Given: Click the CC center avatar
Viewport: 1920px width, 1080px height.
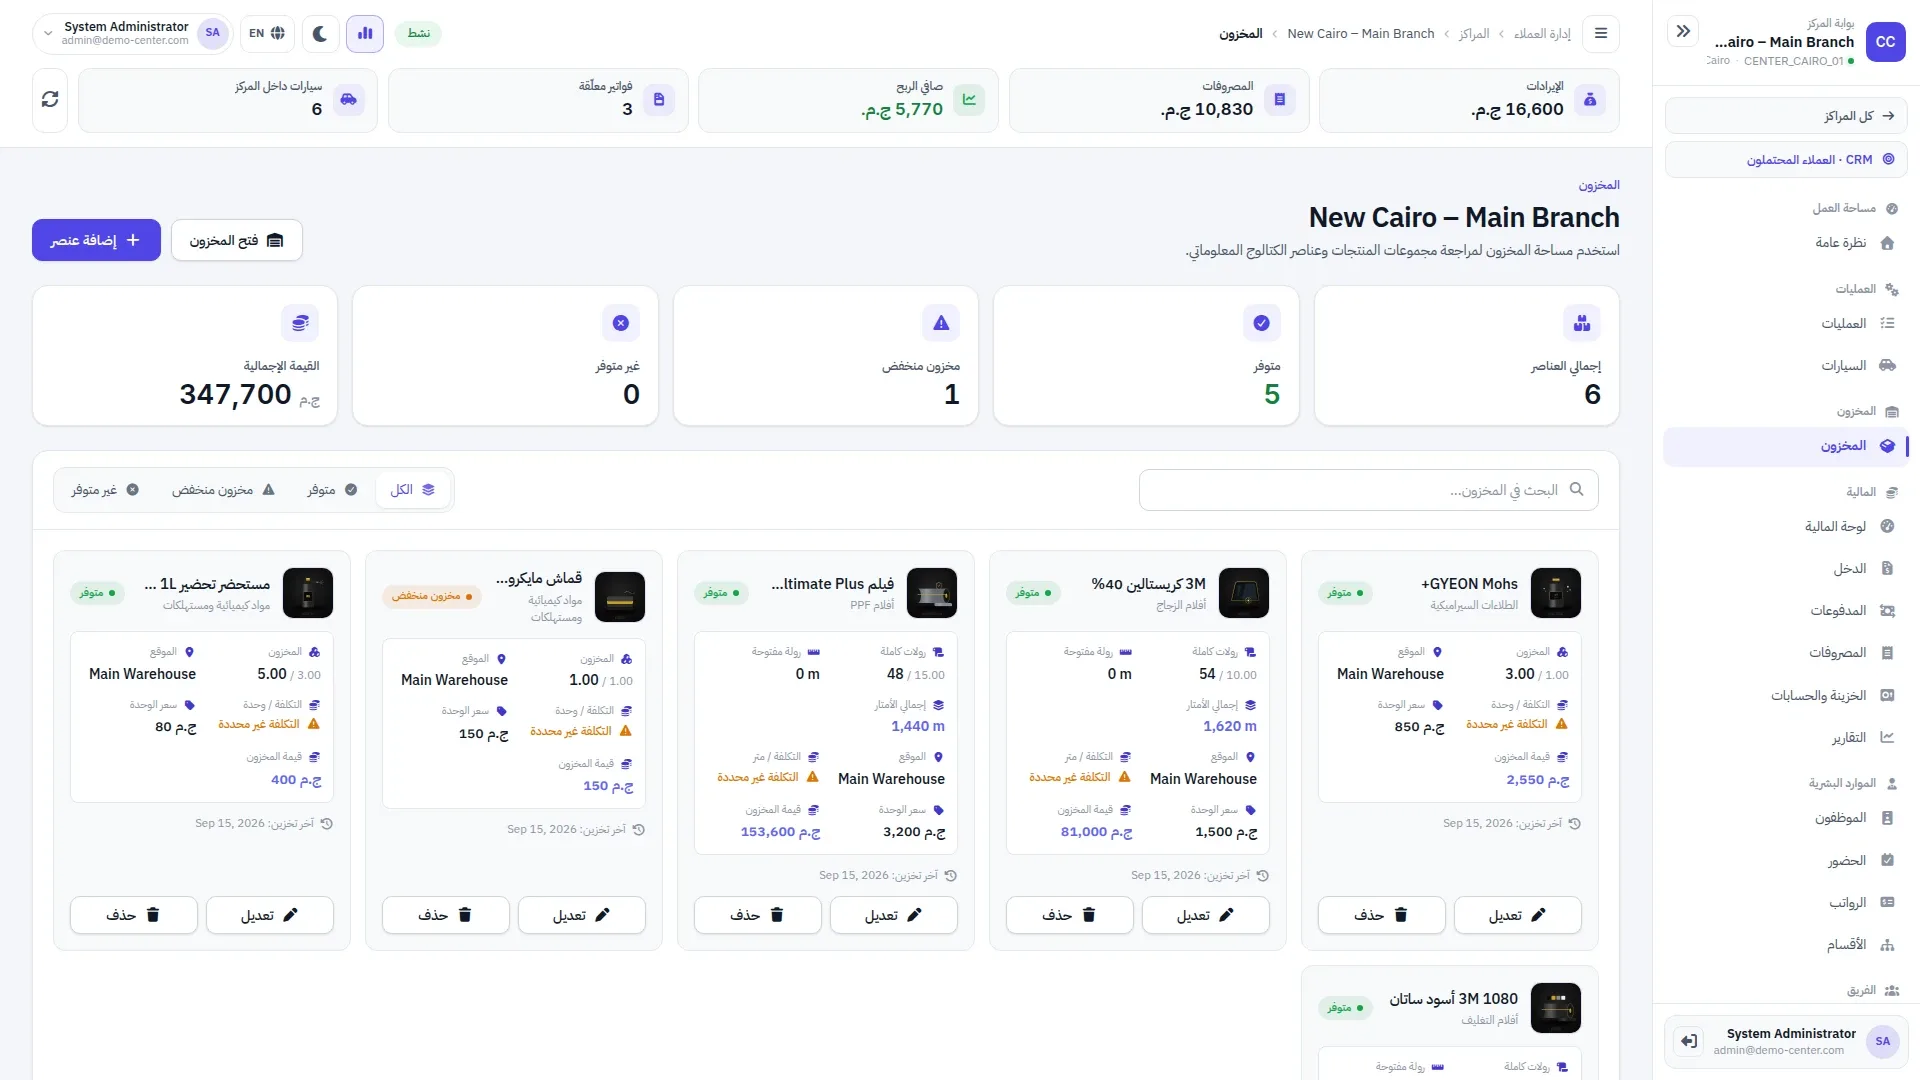Looking at the screenshot, I should (1885, 42).
